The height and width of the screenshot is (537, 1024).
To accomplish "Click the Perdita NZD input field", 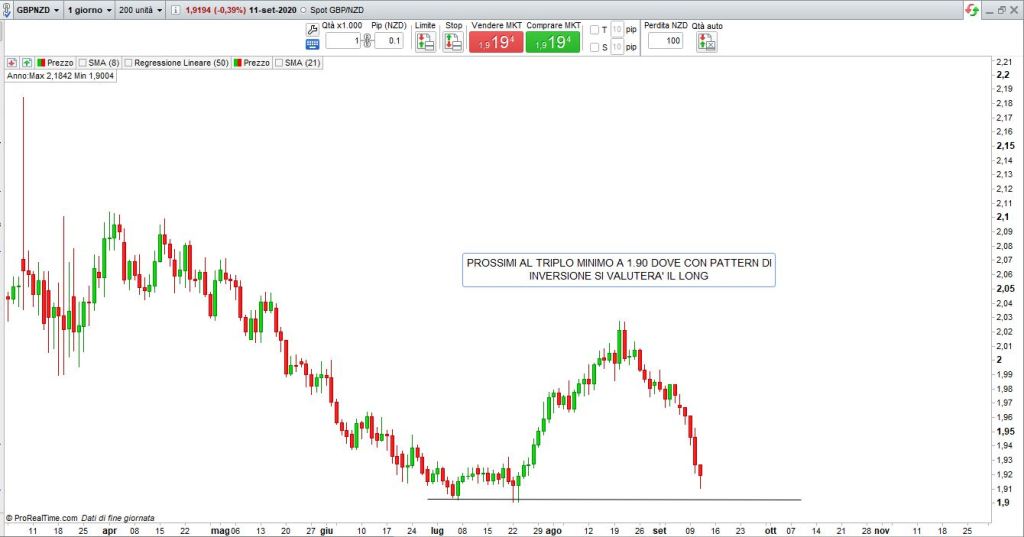I will tap(665, 41).
